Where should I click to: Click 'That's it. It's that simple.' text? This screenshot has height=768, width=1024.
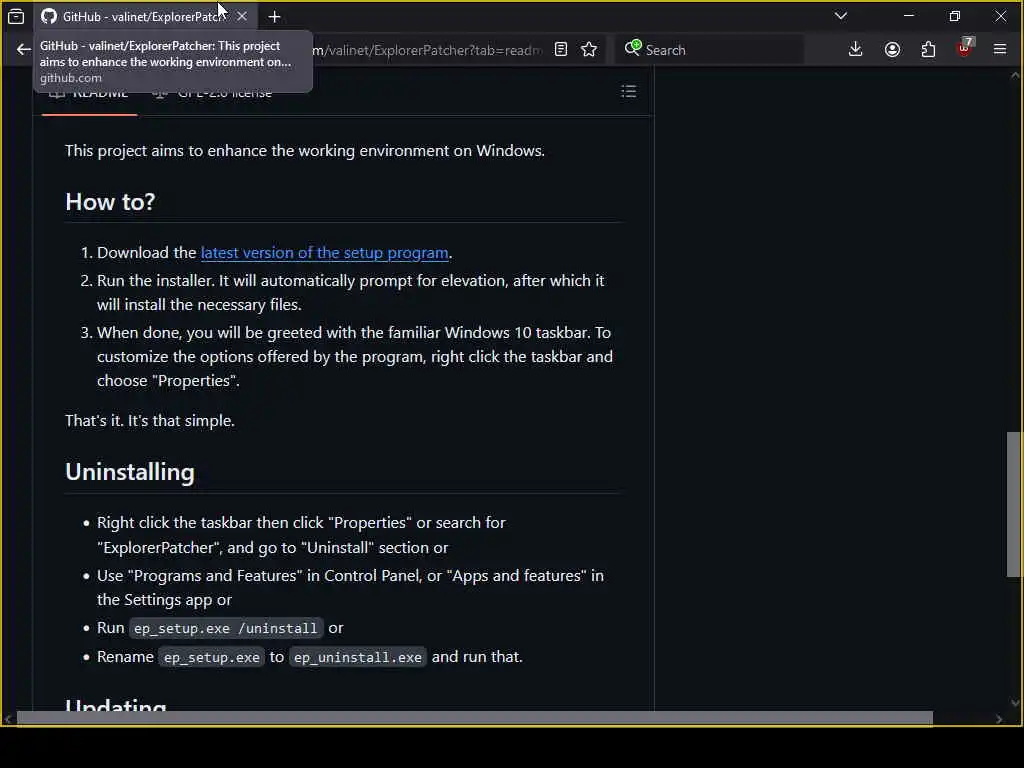150,421
